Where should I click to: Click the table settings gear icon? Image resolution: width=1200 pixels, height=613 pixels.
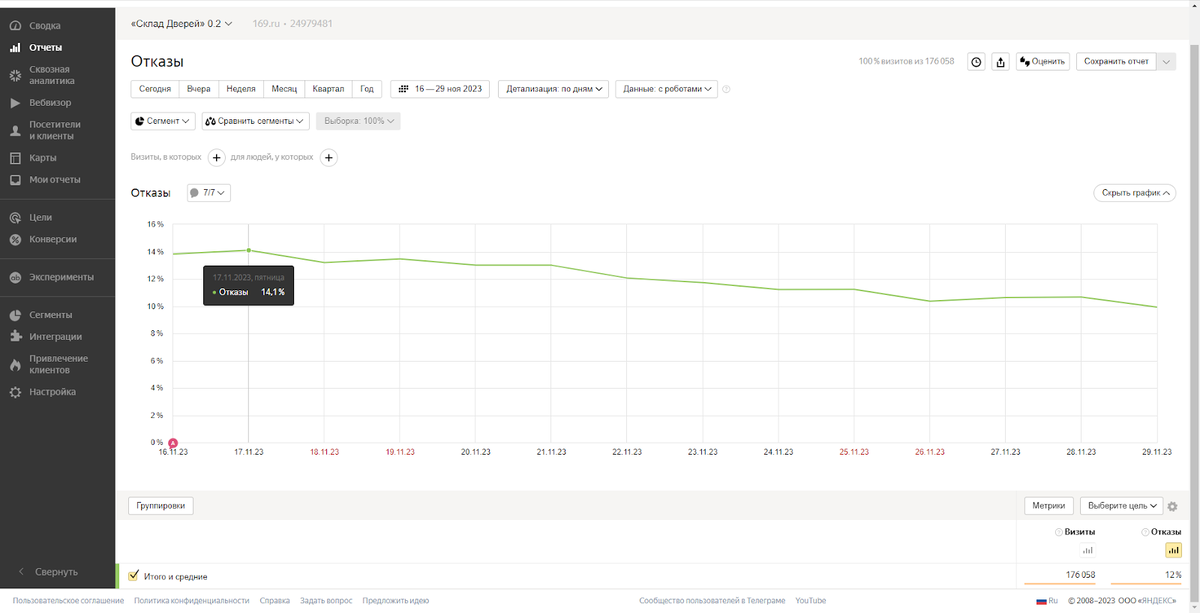click(x=1173, y=507)
